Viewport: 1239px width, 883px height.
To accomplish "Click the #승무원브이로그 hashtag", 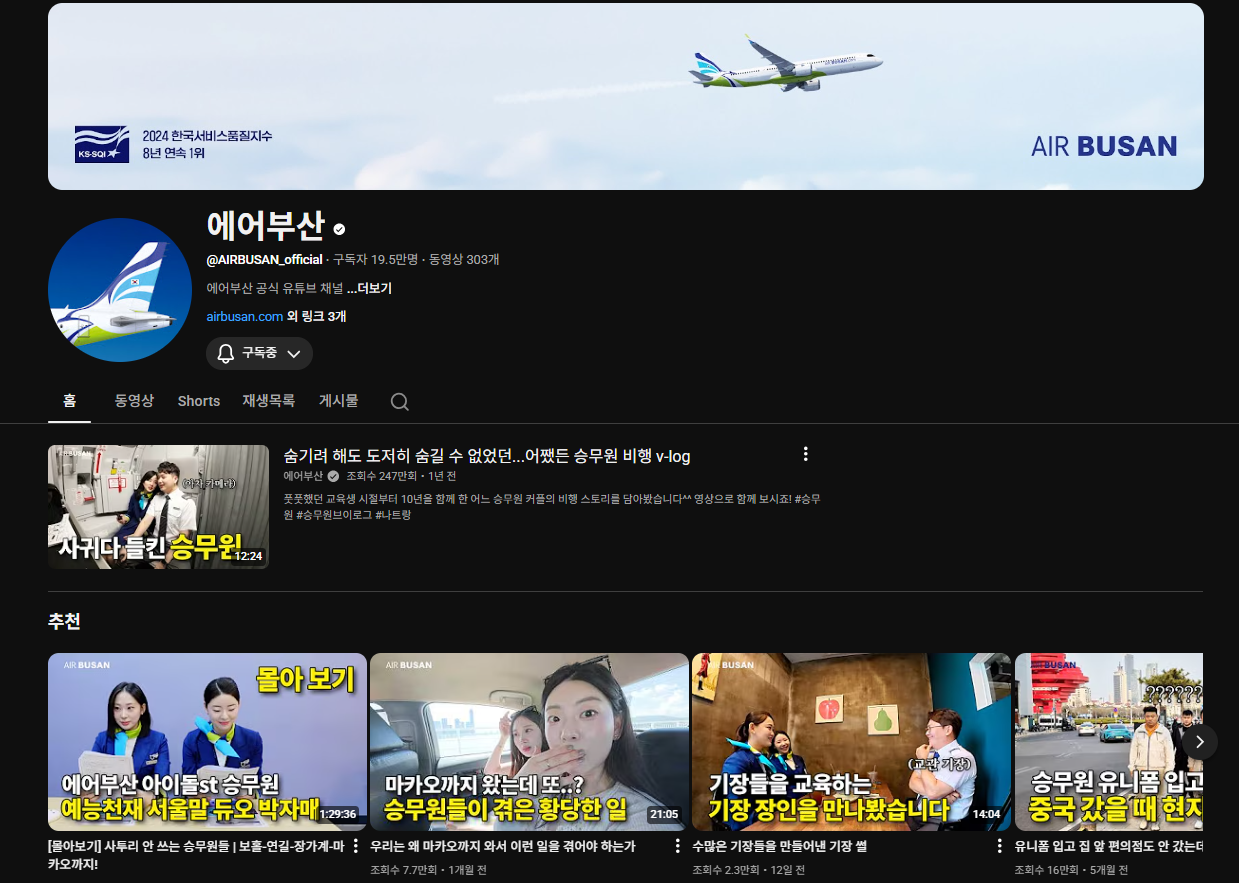I will coord(334,515).
